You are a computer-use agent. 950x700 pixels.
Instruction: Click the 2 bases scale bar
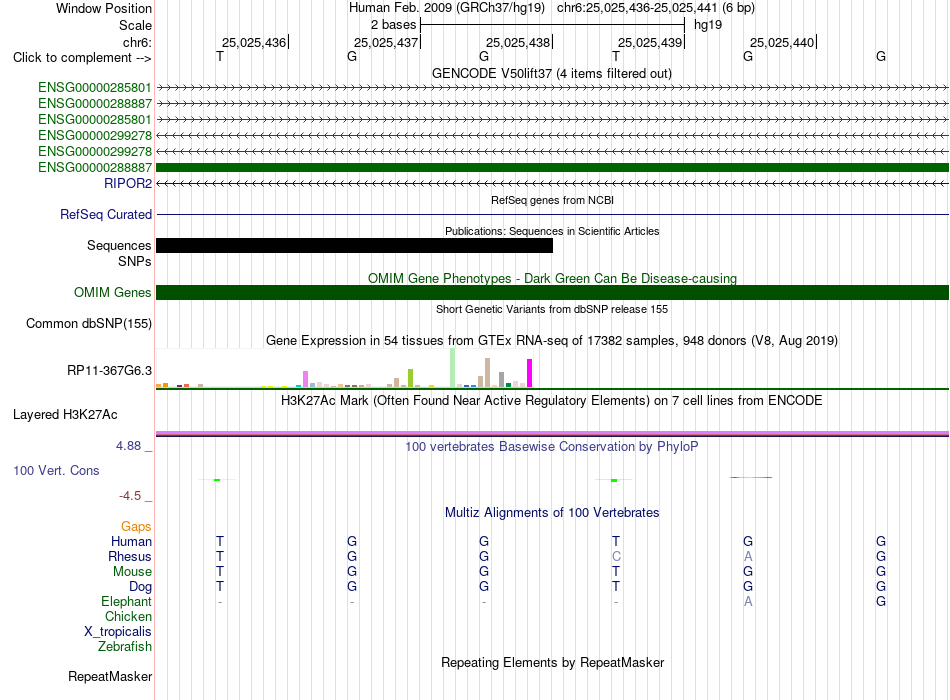pyautogui.click(x=552, y=25)
